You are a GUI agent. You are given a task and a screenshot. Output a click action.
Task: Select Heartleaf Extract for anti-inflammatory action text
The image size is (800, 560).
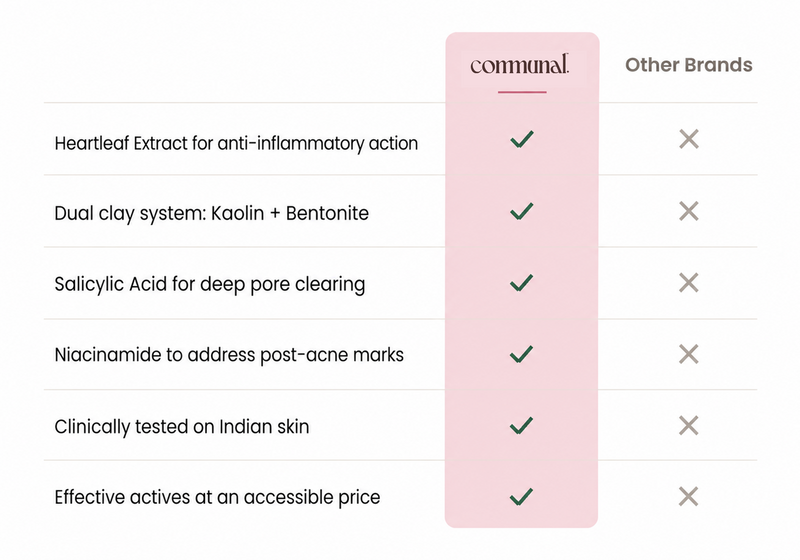(x=236, y=143)
